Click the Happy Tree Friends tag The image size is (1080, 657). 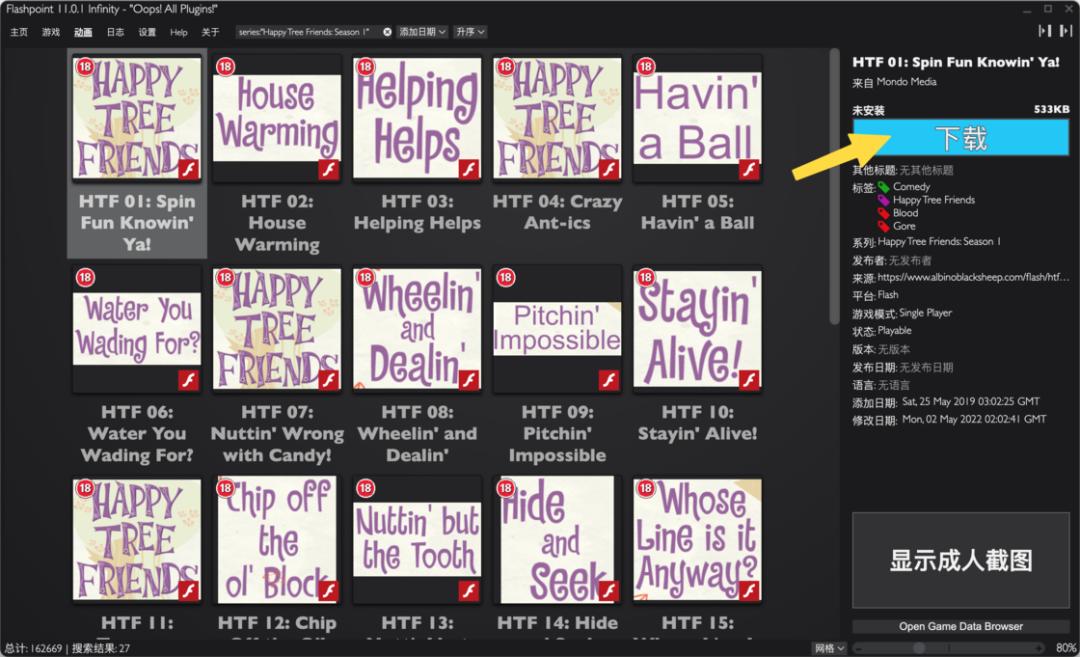(x=934, y=200)
